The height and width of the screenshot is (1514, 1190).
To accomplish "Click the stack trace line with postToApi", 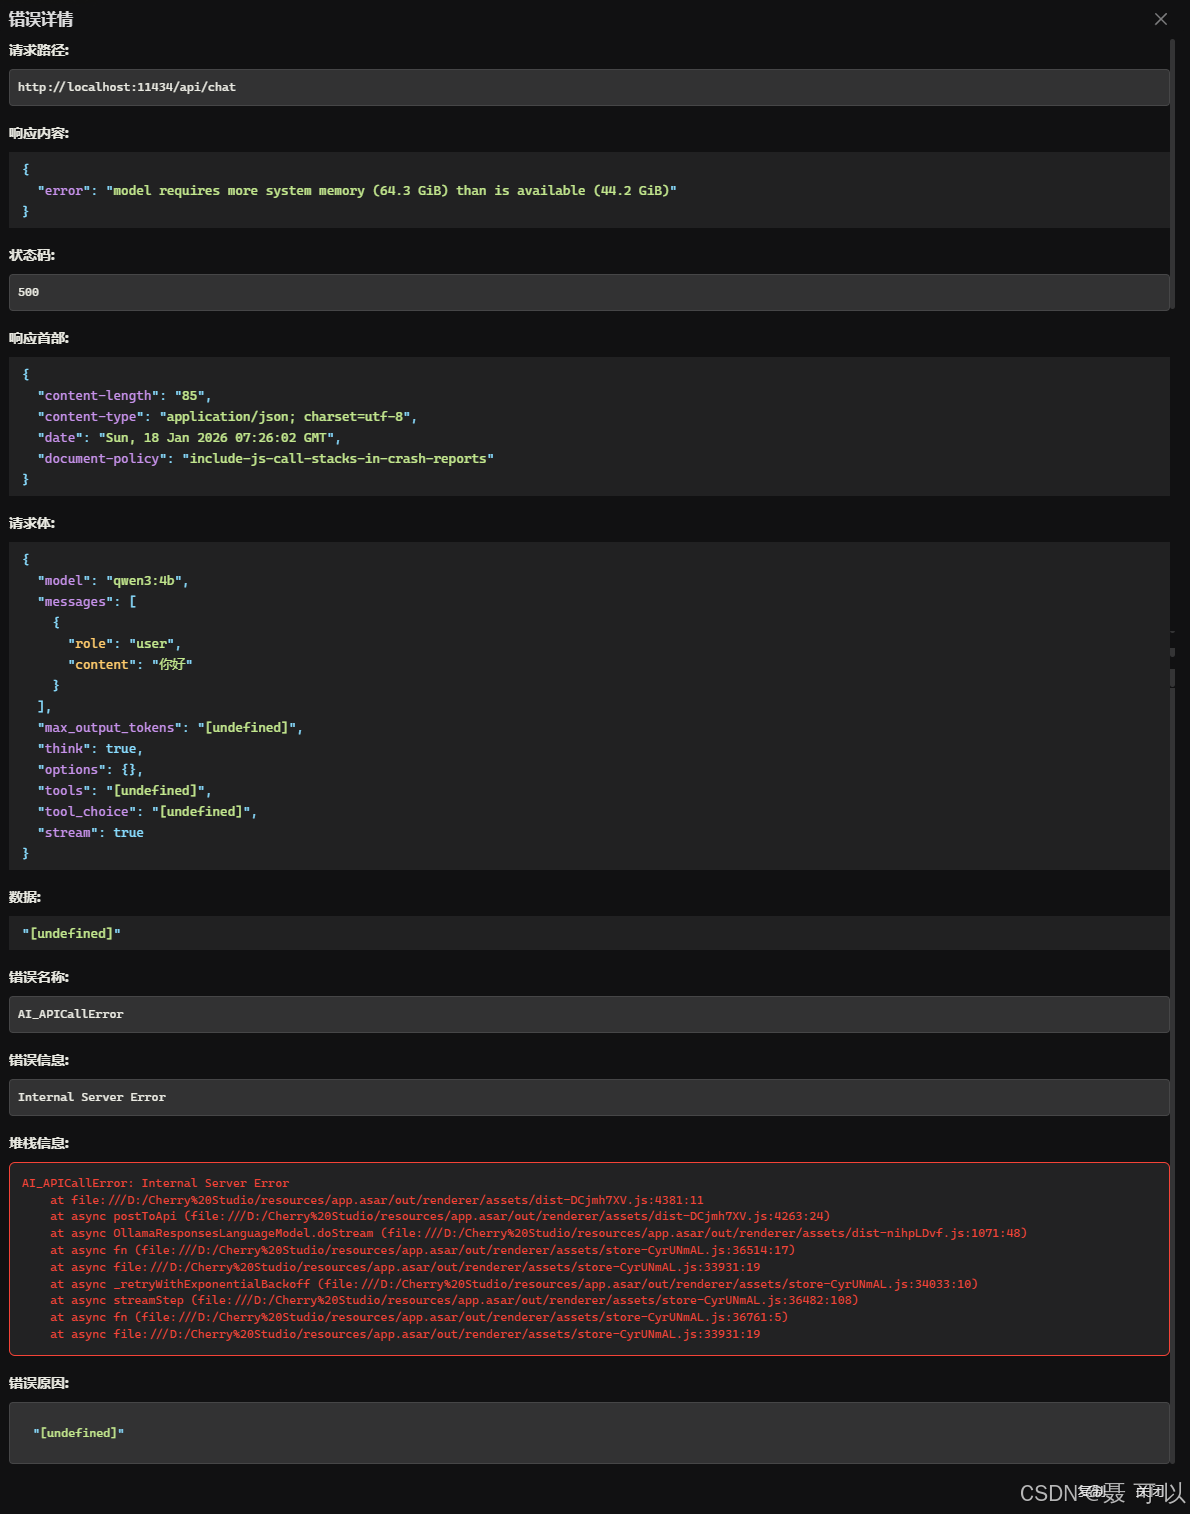I will click(x=440, y=1217).
